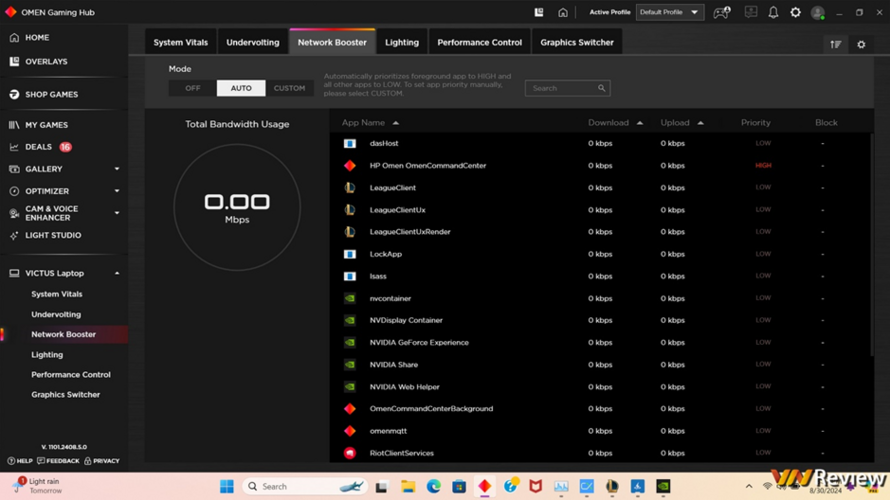Select CUSTOM mode
Viewport: 890px width, 500px height.
click(x=289, y=88)
